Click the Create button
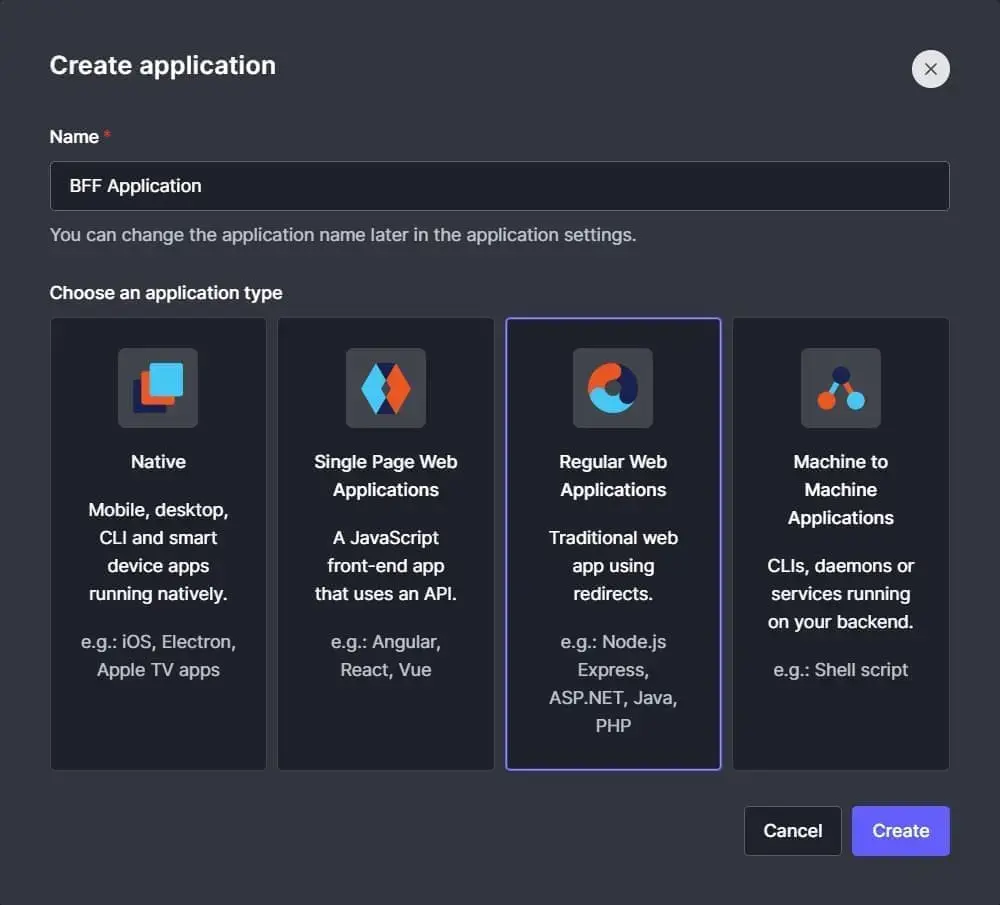The height and width of the screenshot is (905, 1000). [901, 830]
